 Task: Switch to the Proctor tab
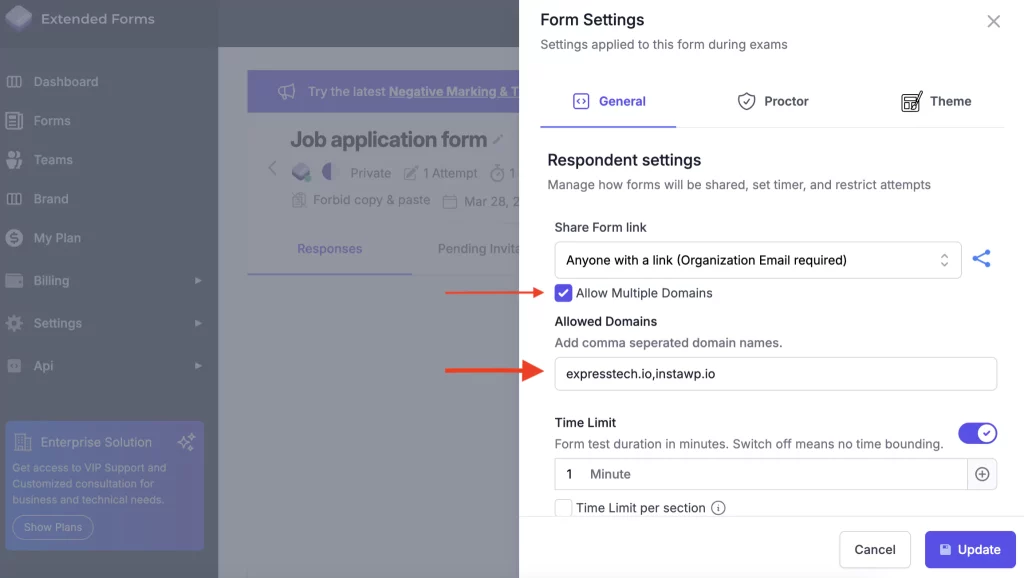pos(773,101)
